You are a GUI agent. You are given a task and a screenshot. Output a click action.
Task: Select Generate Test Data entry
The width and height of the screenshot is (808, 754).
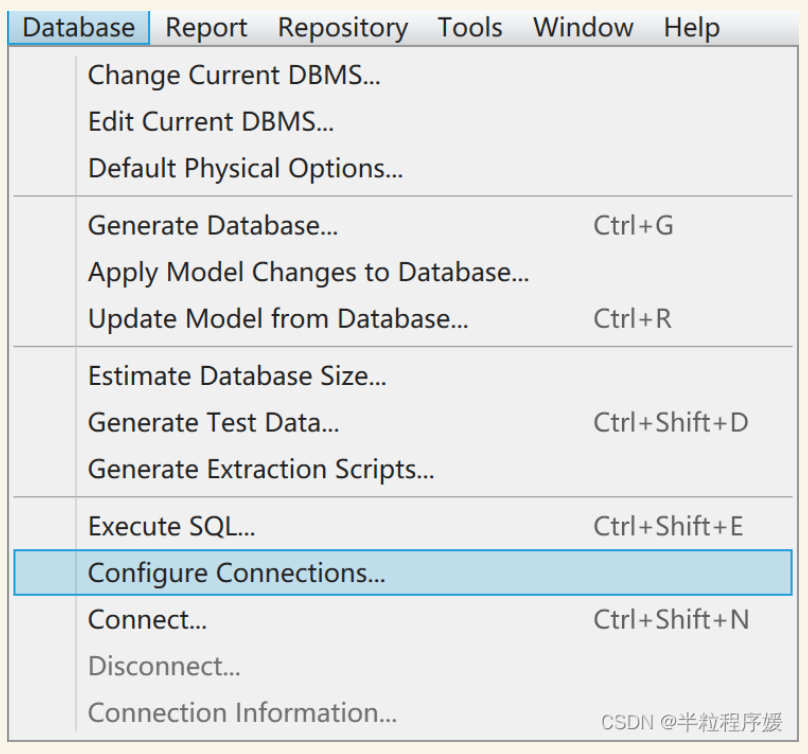[x=214, y=423]
